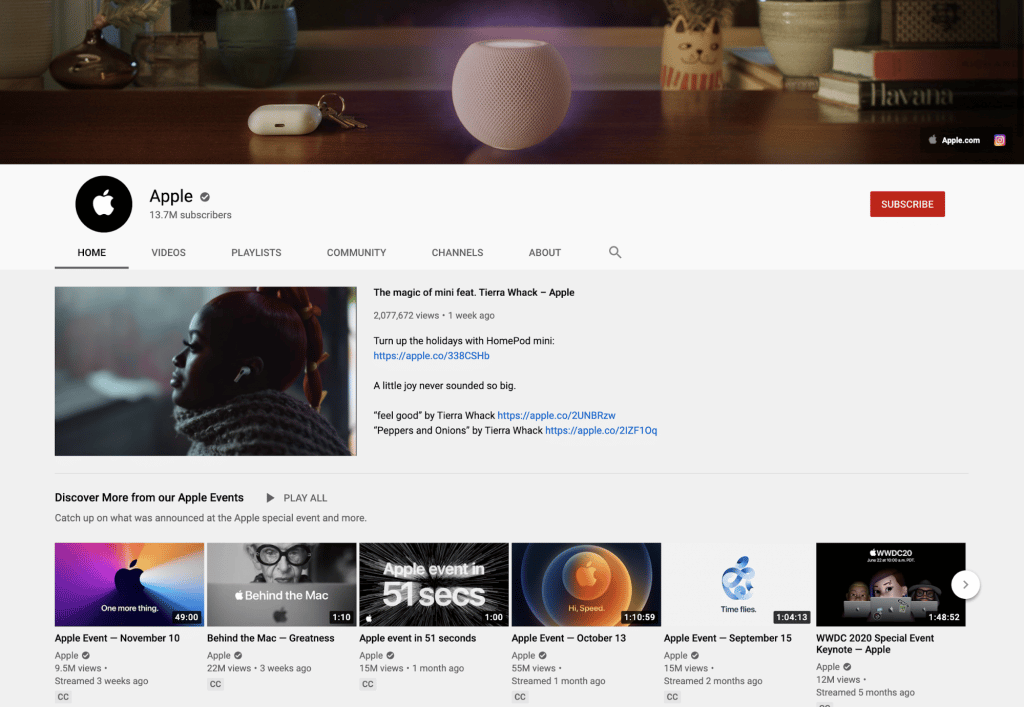Open the Instagram icon in the banner
1024x707 pixels.
coord(999,140)
